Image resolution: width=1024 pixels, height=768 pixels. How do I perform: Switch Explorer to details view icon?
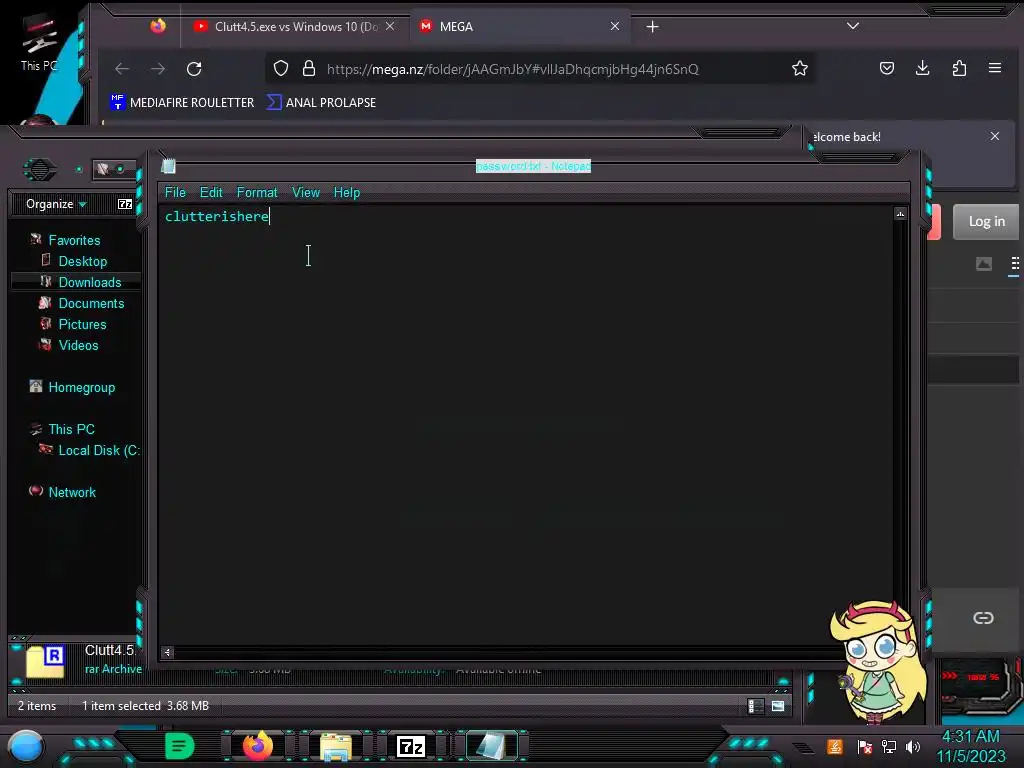pyautogui.click(x=755, y=706)
